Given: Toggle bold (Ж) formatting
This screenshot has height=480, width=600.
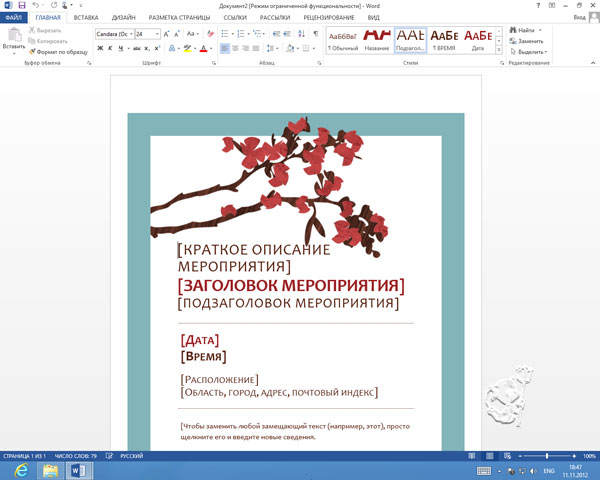Looking at the screenshot, I should pyautogui.click(x=100, y=48).
